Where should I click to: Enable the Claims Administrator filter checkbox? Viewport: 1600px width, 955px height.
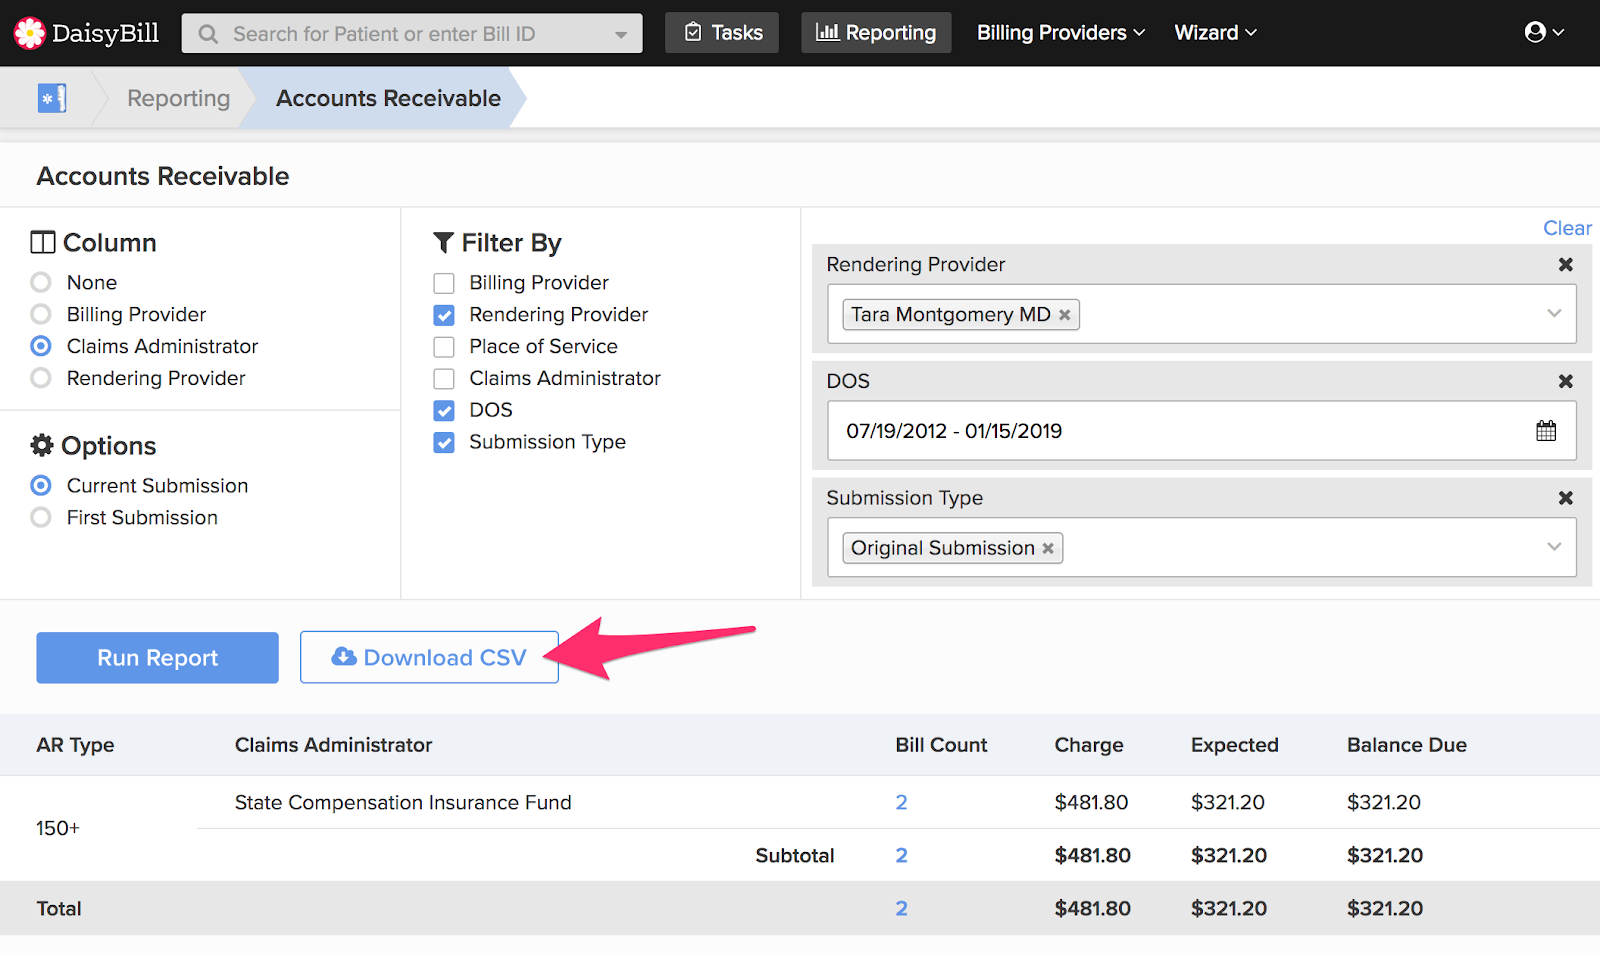444,379
